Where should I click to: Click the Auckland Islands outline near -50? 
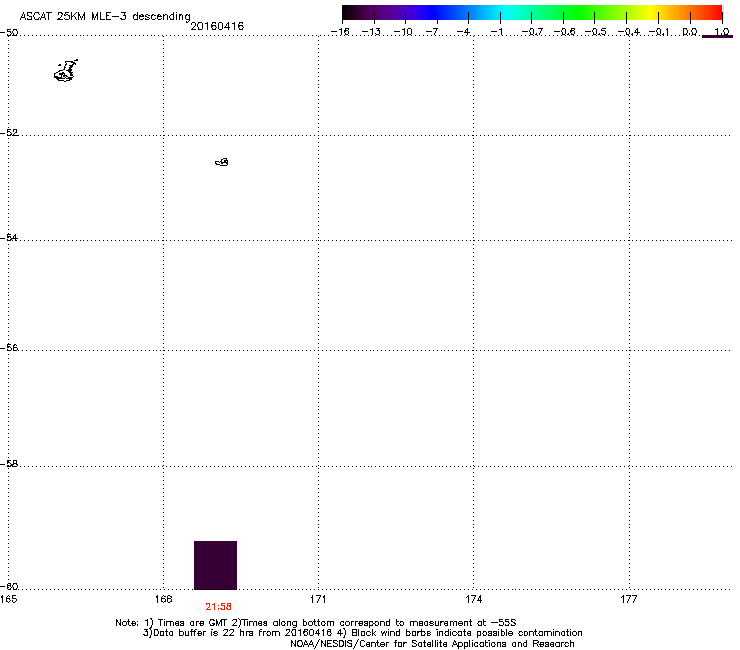[x=66, y=71]
